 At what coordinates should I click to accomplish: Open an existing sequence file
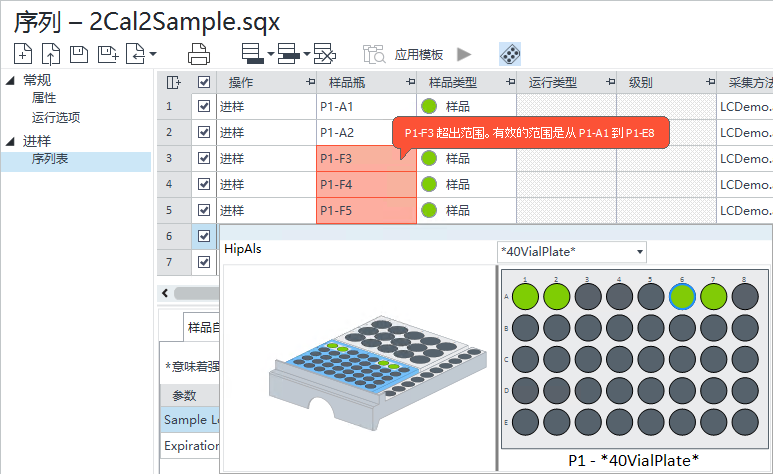(51, 54)
